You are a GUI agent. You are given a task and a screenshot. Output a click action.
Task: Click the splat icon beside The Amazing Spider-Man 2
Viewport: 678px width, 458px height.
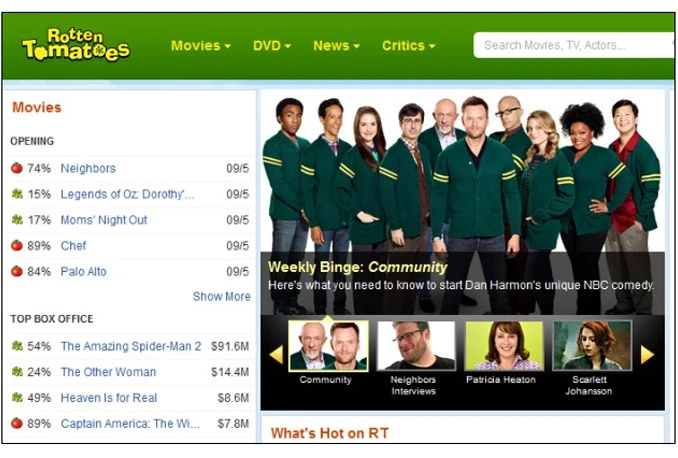coord(17,346)
